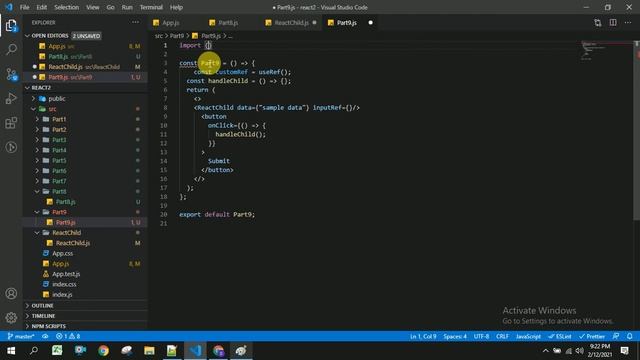Open the Accounts icon
This screenshot has width=640, height=360.
tap(11, 293)
